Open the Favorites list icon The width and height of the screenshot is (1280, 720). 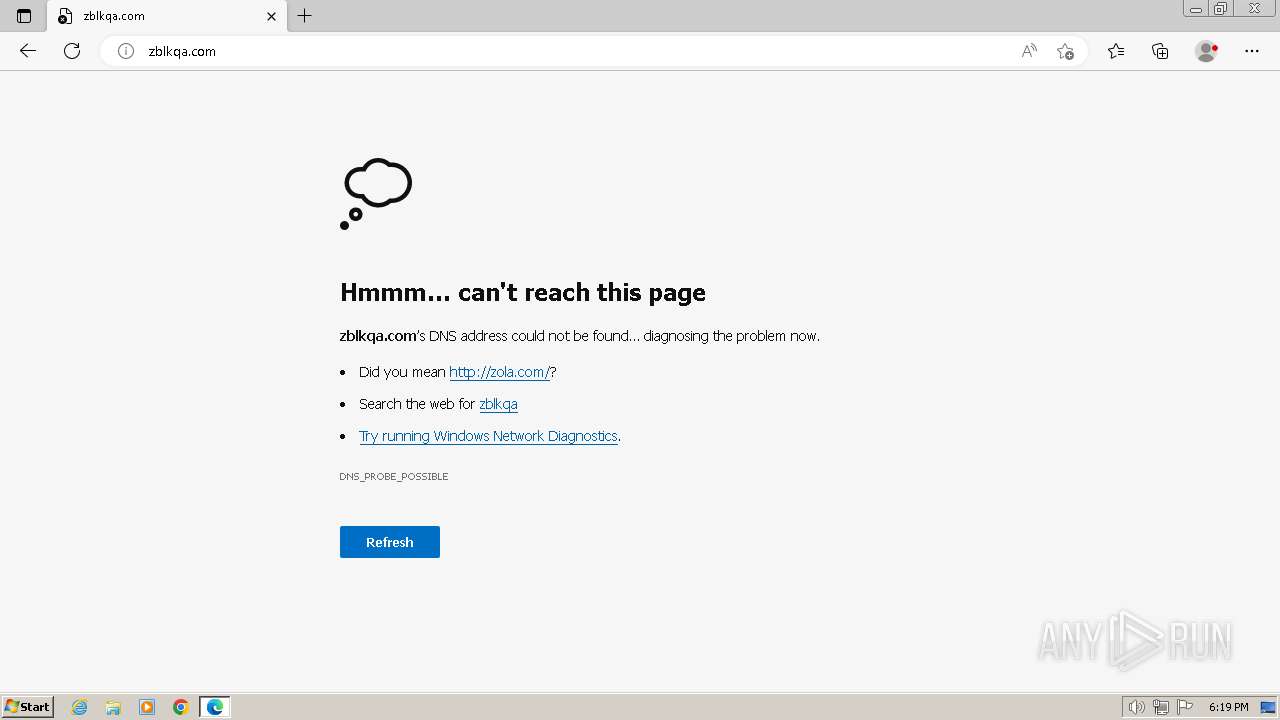[1116, 51]
